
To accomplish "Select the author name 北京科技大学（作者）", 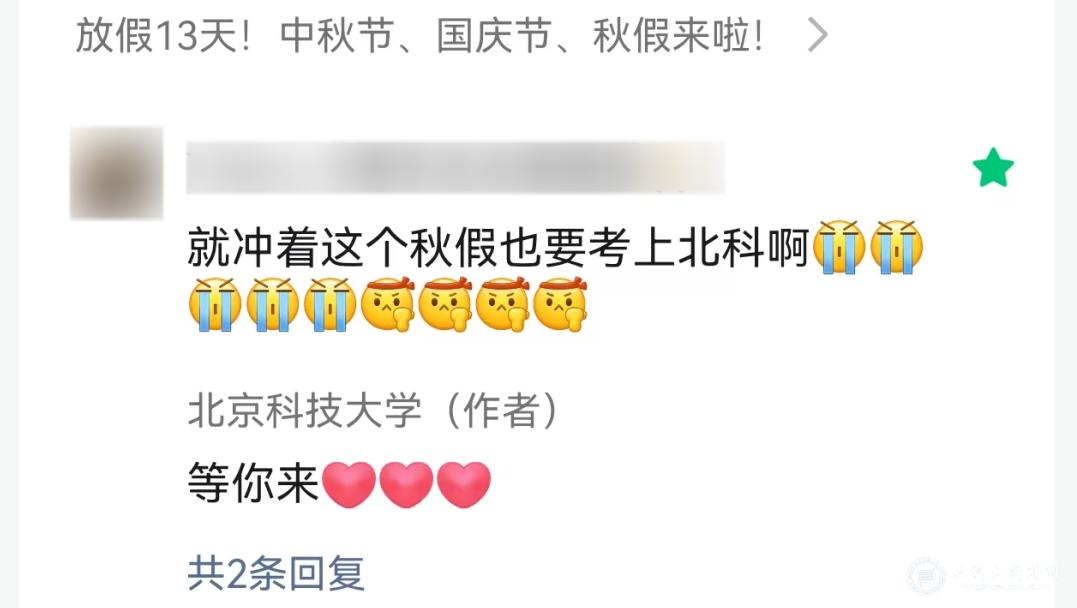I will coord(374,411).
